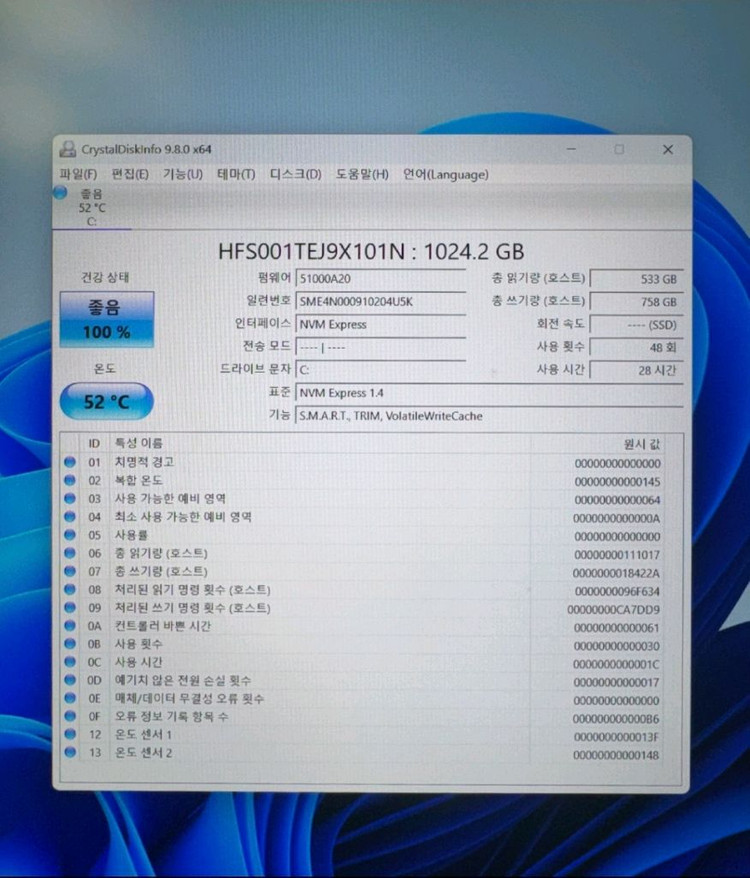Open the 기능(U) menu

pos(183,174)
